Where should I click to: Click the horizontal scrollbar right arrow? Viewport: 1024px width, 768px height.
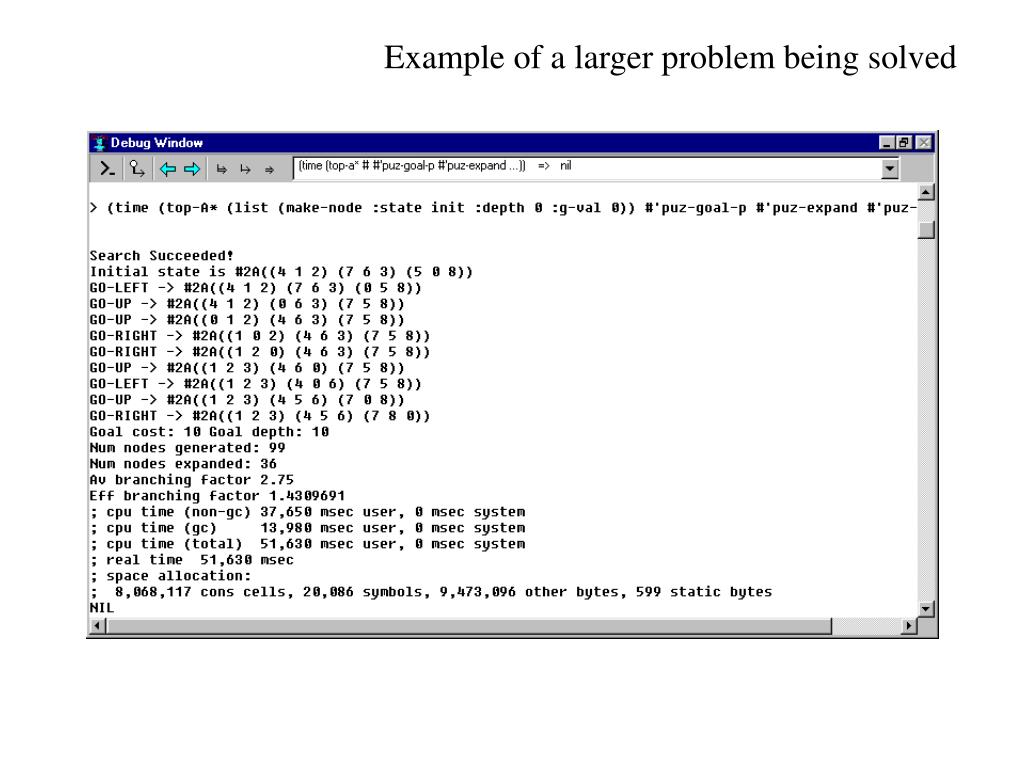coord(908,626)
